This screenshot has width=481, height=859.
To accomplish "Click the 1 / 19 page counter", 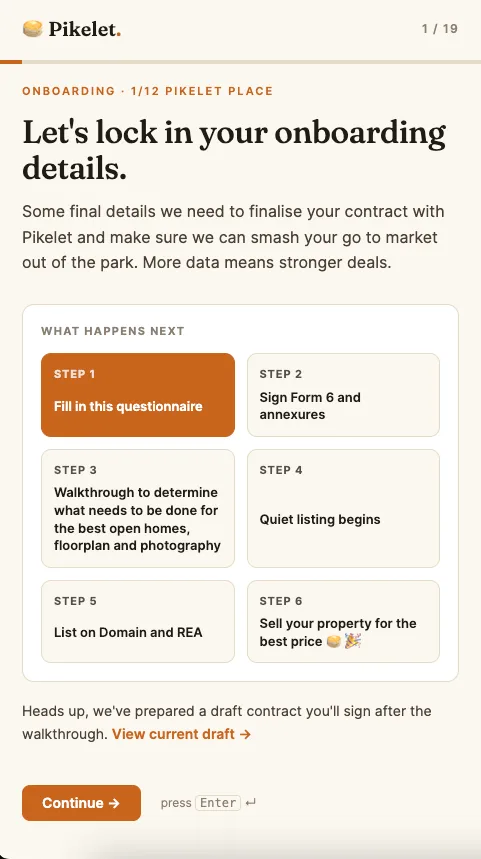I will pyautogui.click(x=440, y=28).
